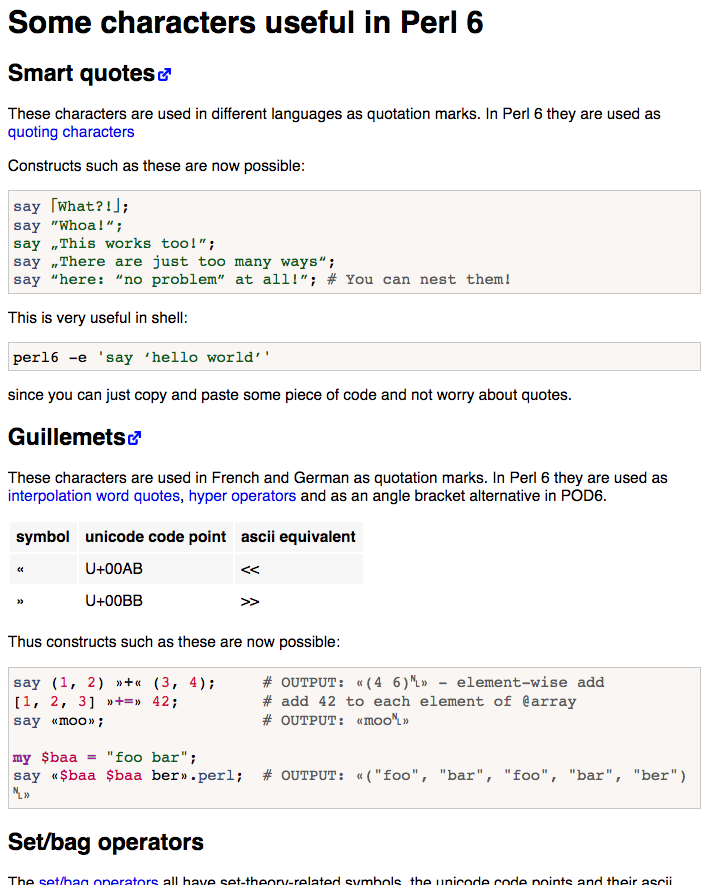
Task: Click the 'Guillemets' heading text
Action: (66, 437)
